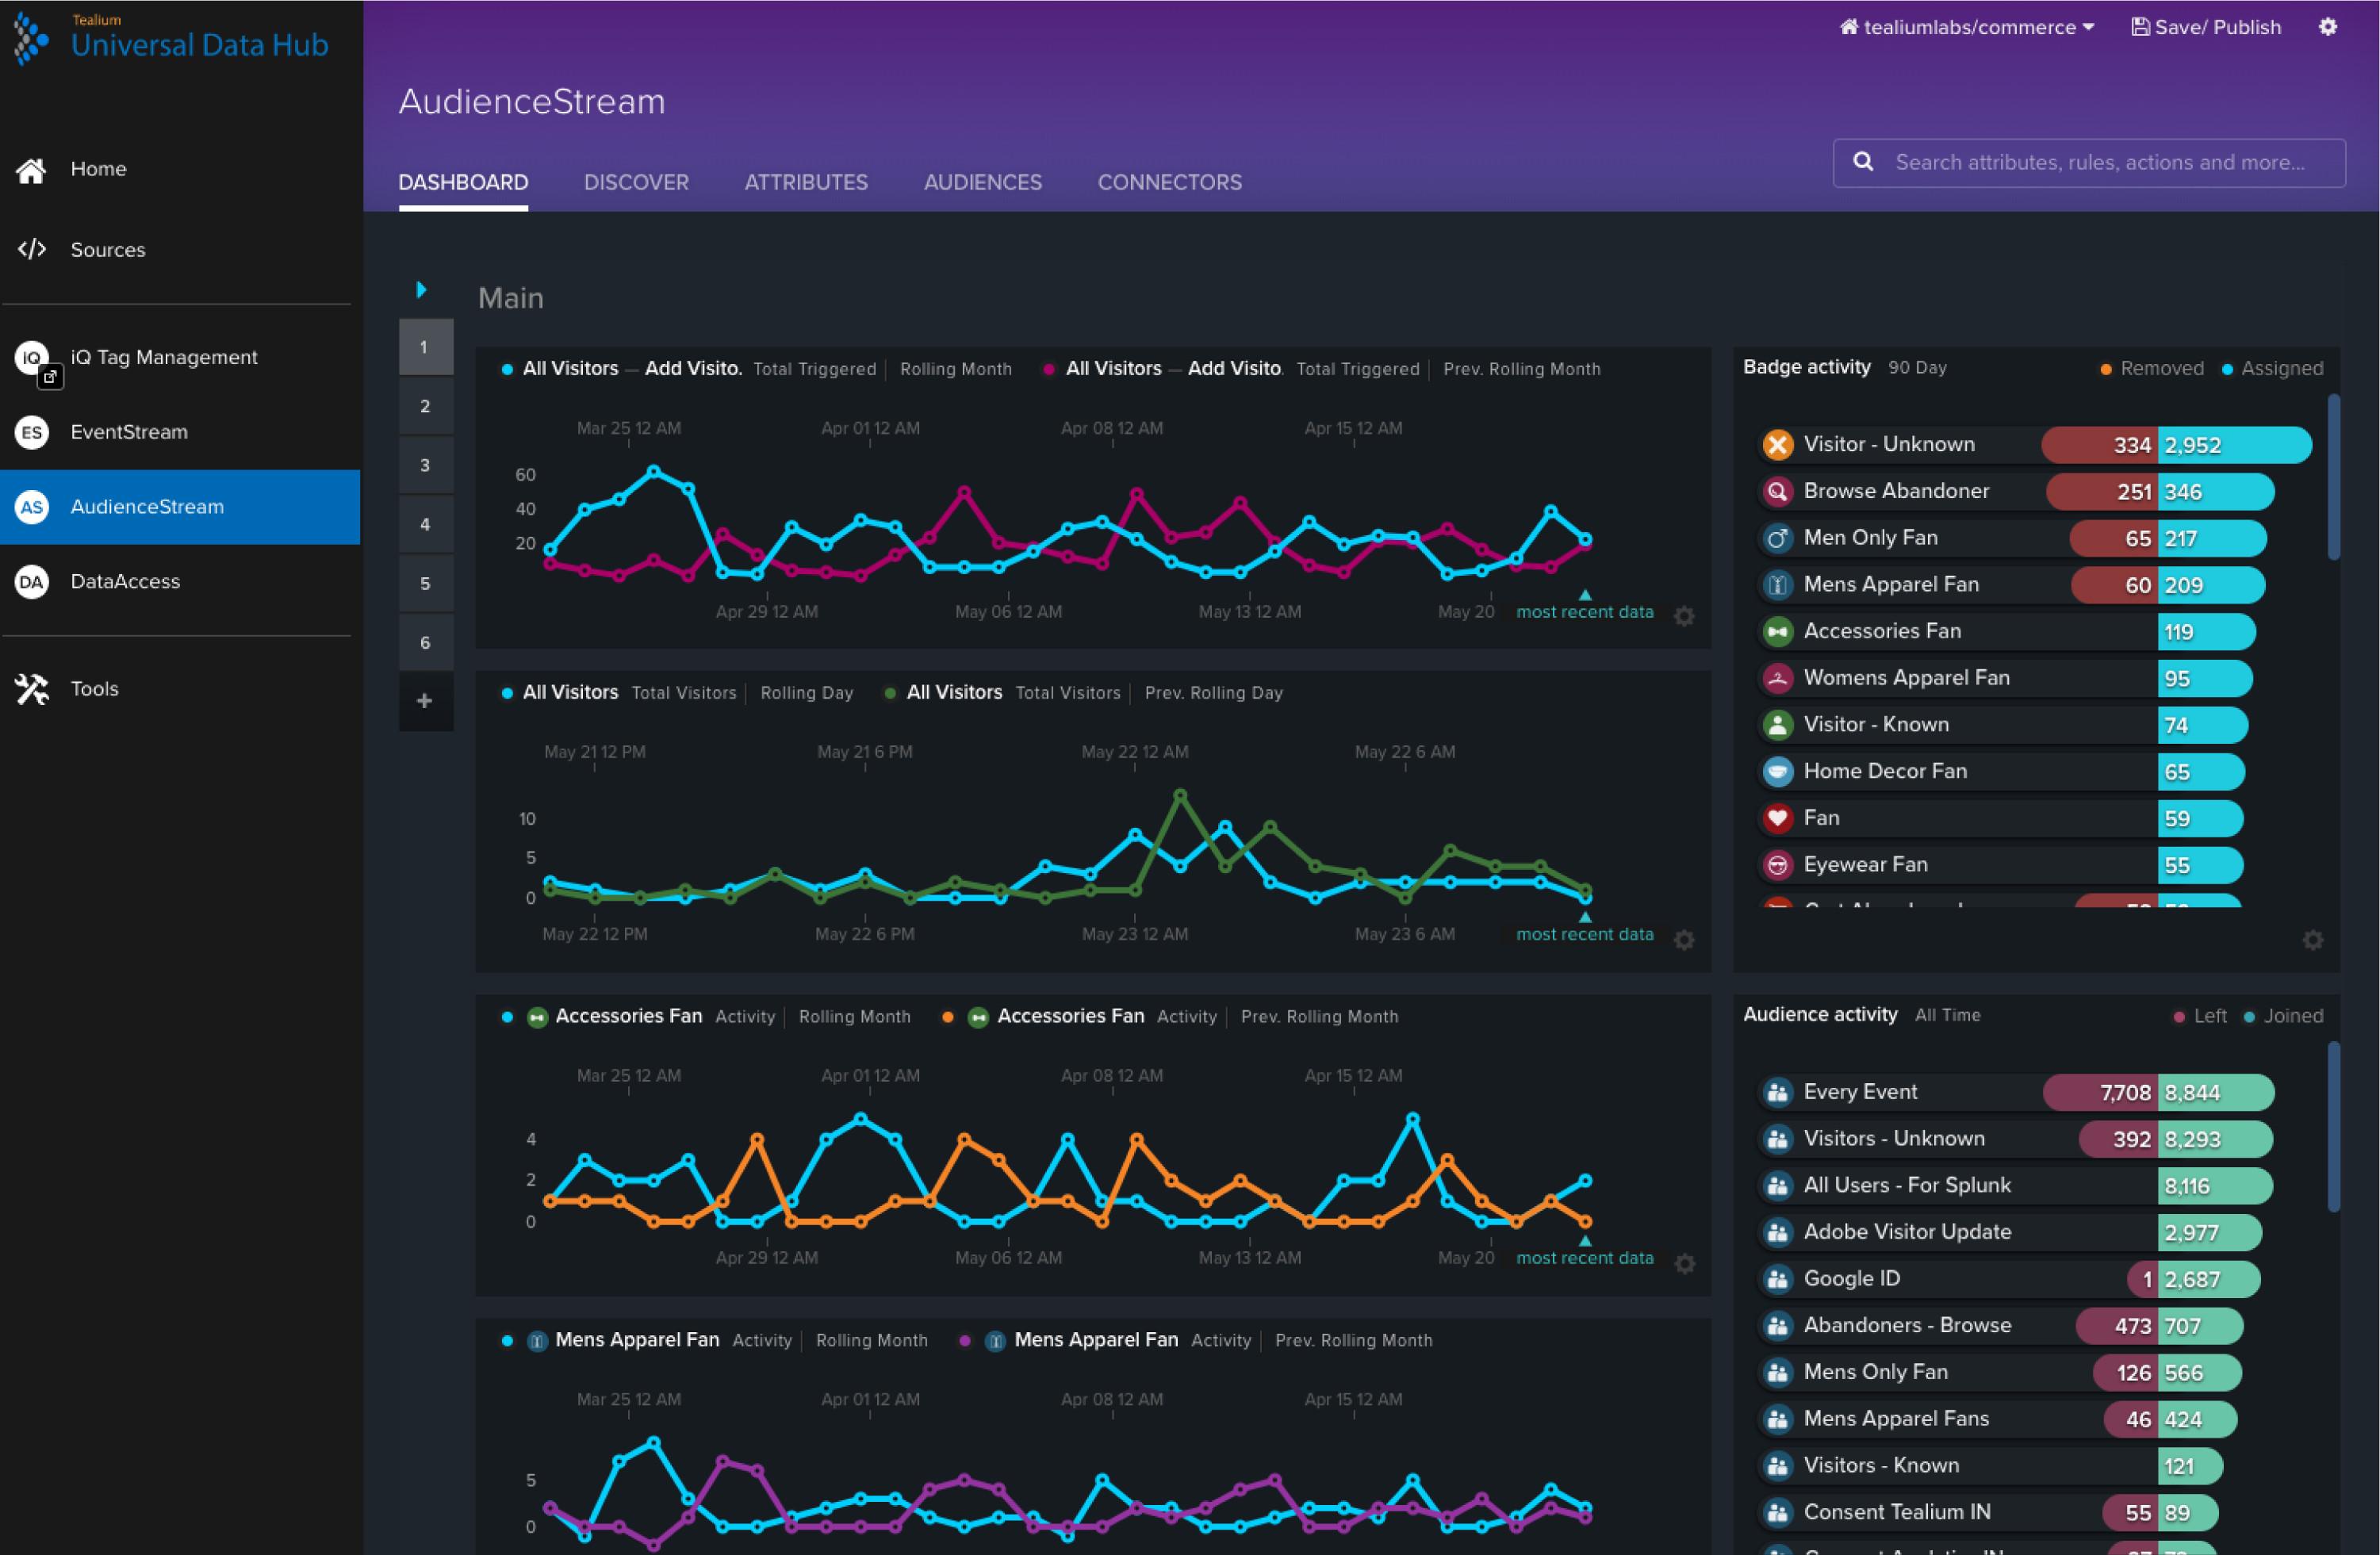Screen dimensions: 2380x1555
Task: Click Save/ Publish button
Action: [x=2206, y=27]
